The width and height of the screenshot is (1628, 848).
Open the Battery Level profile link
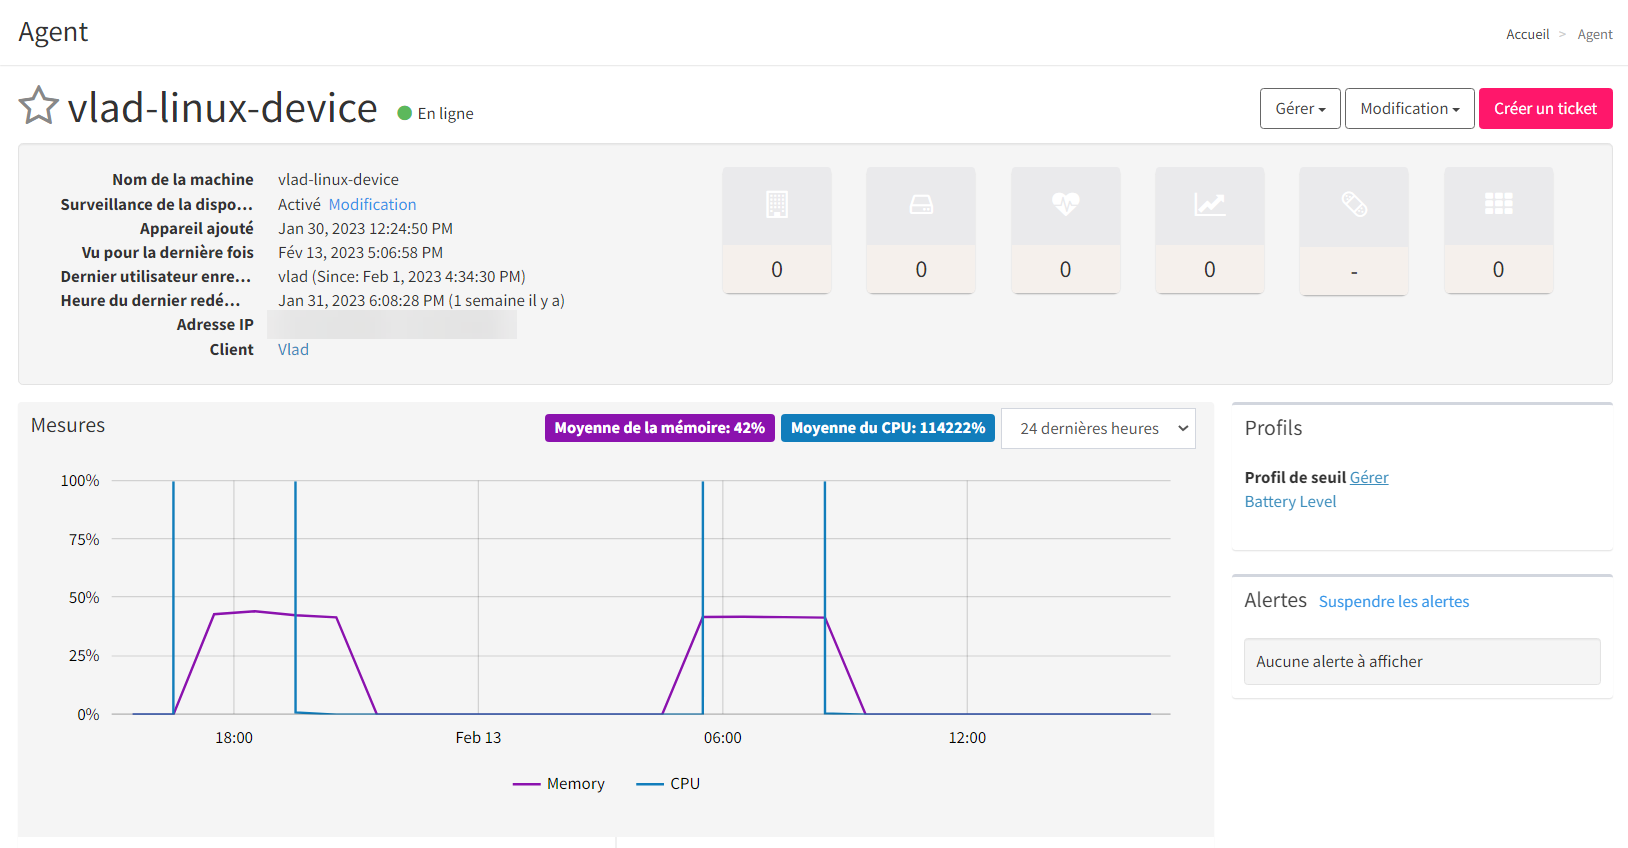[1290, 502]
